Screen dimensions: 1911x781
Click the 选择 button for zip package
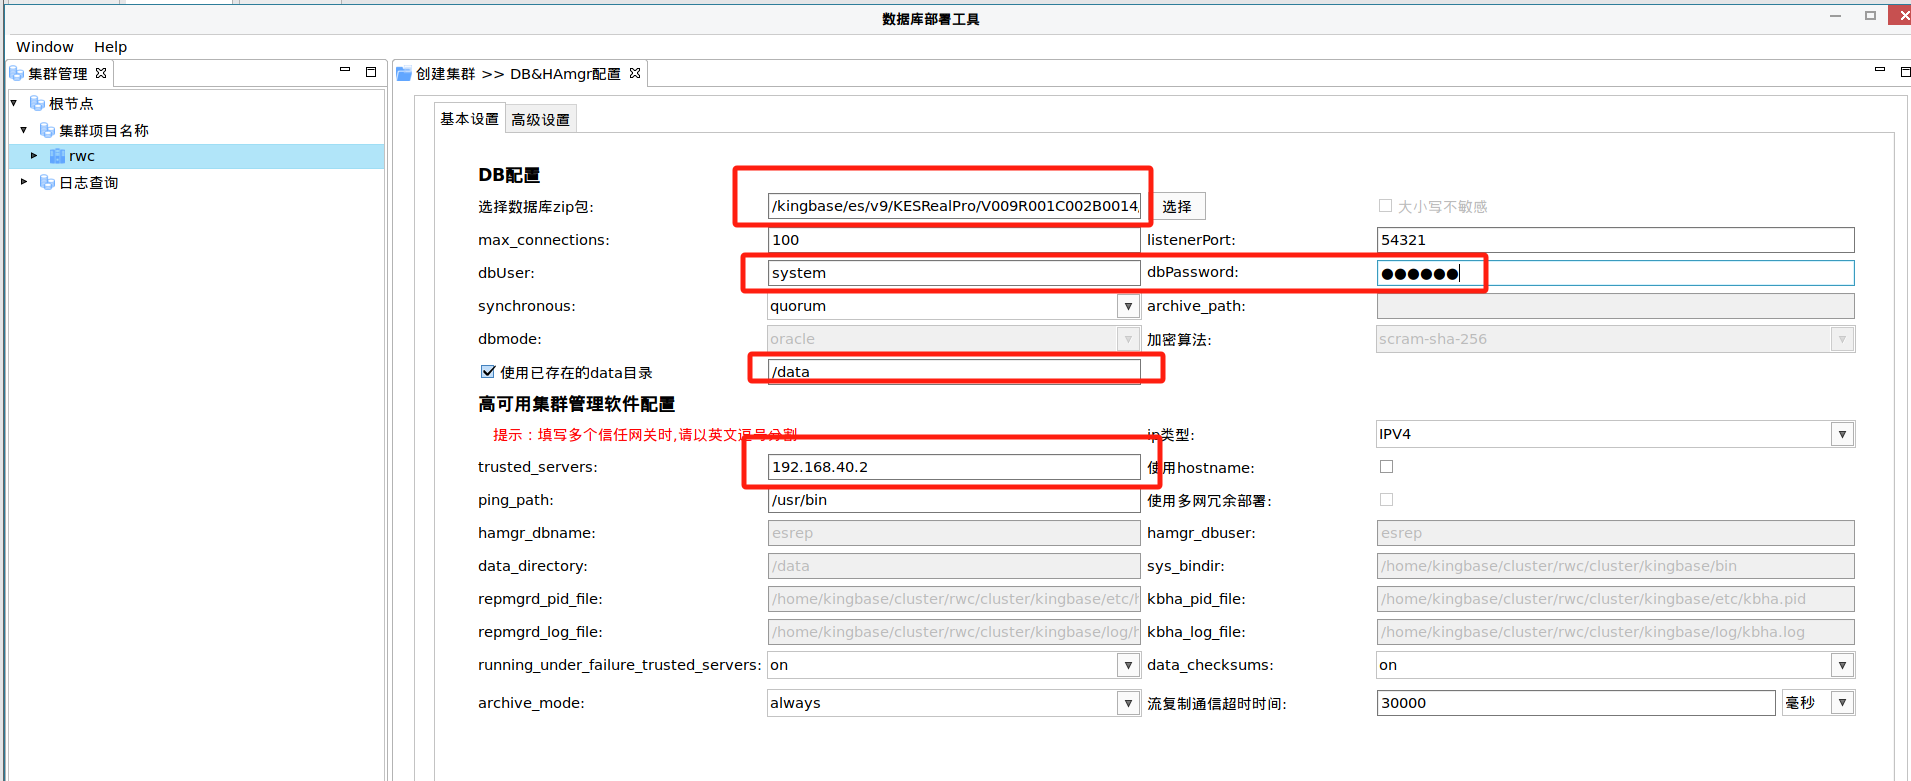click(1177, 206)
